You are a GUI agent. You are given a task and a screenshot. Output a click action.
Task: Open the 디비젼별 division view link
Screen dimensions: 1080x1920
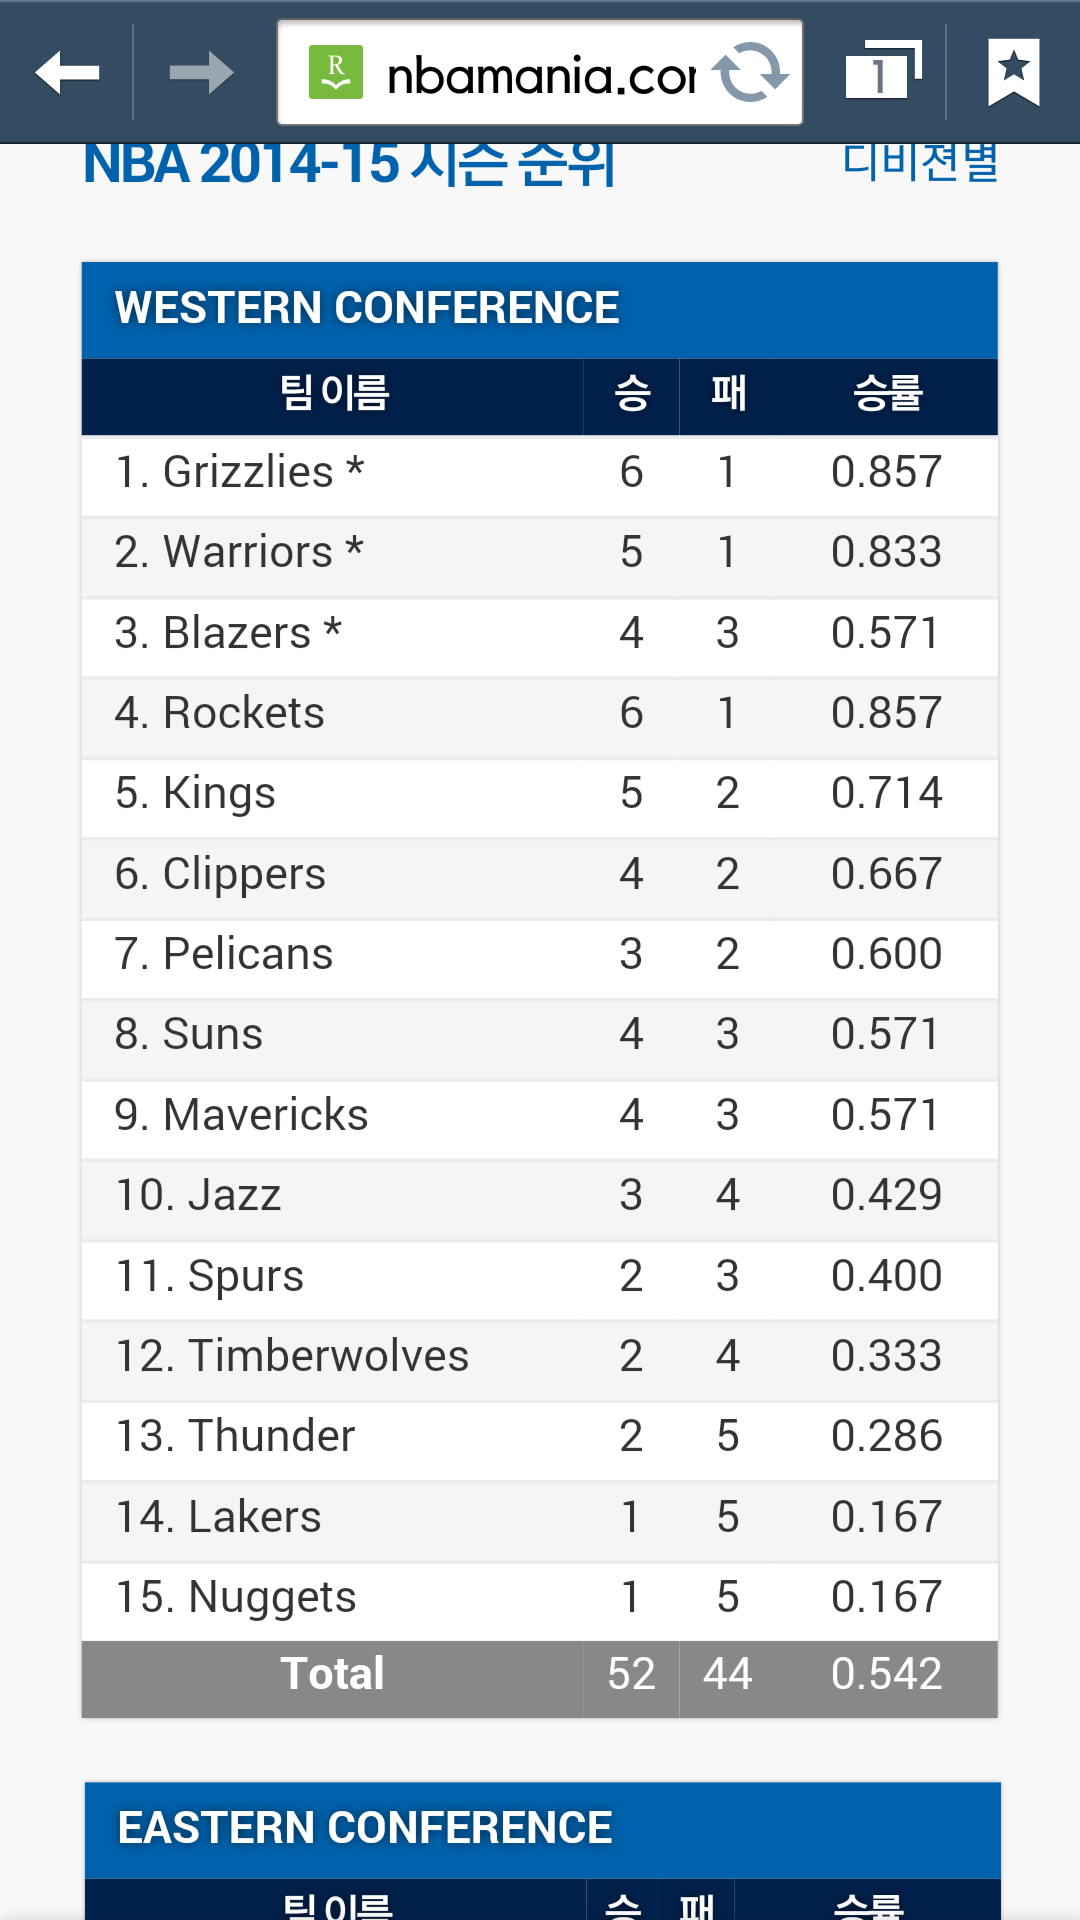coord(920,163)
